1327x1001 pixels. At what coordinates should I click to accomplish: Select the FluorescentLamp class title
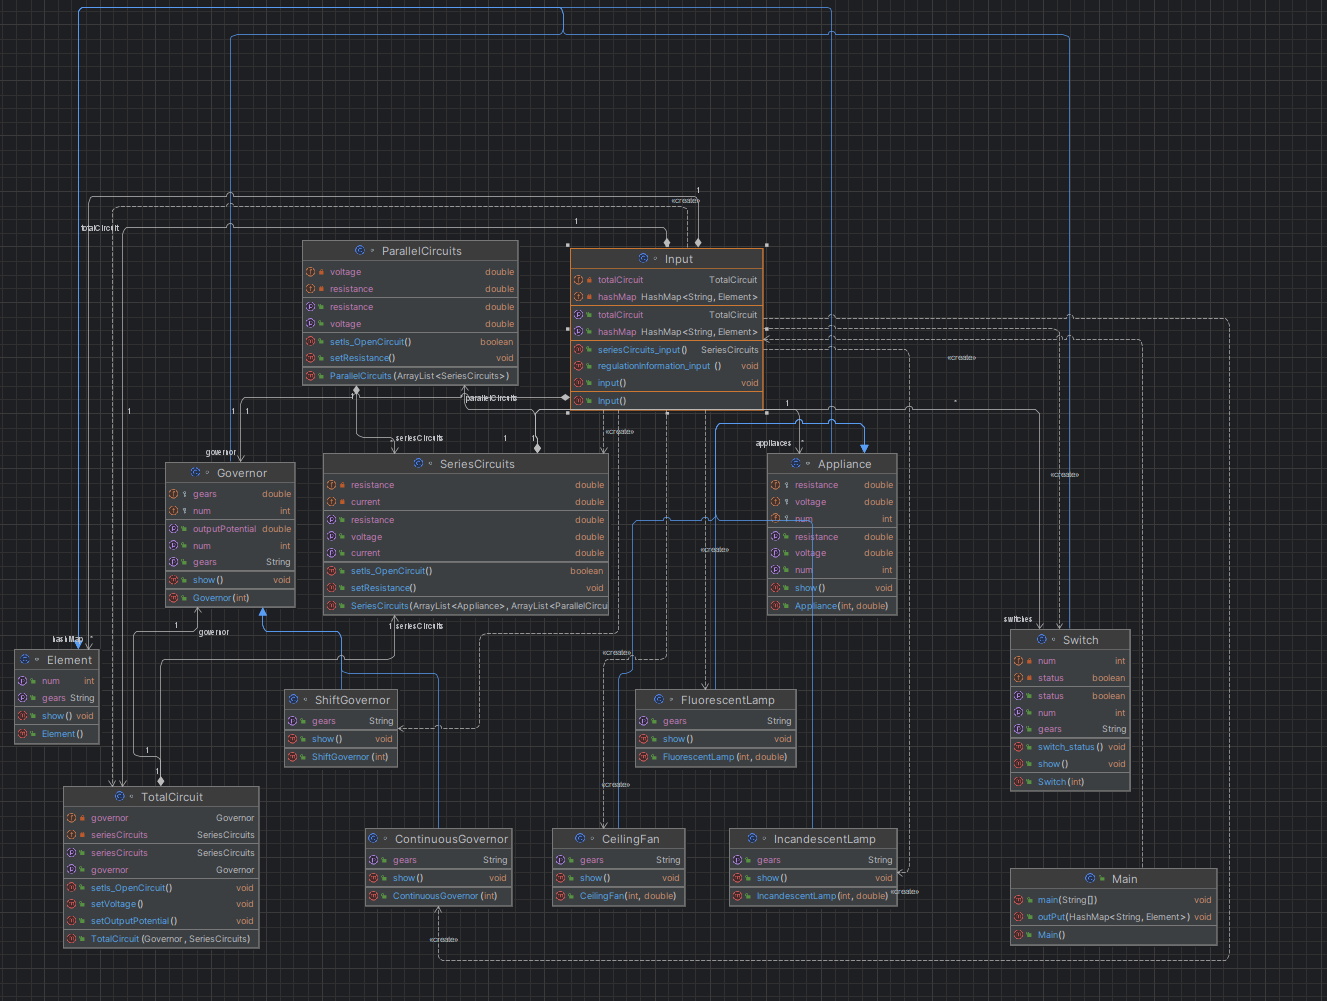pyautogui.click(x=727, y=700)
